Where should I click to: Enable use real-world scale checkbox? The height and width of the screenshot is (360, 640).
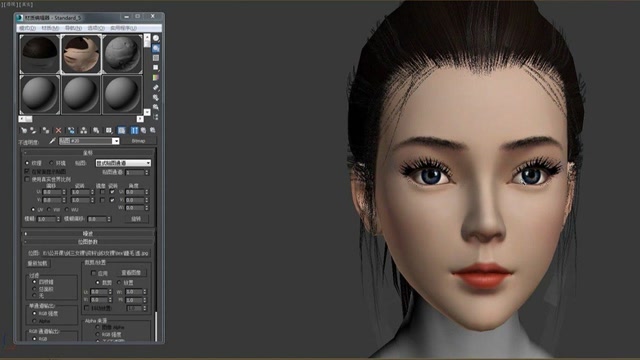point(27,179)
